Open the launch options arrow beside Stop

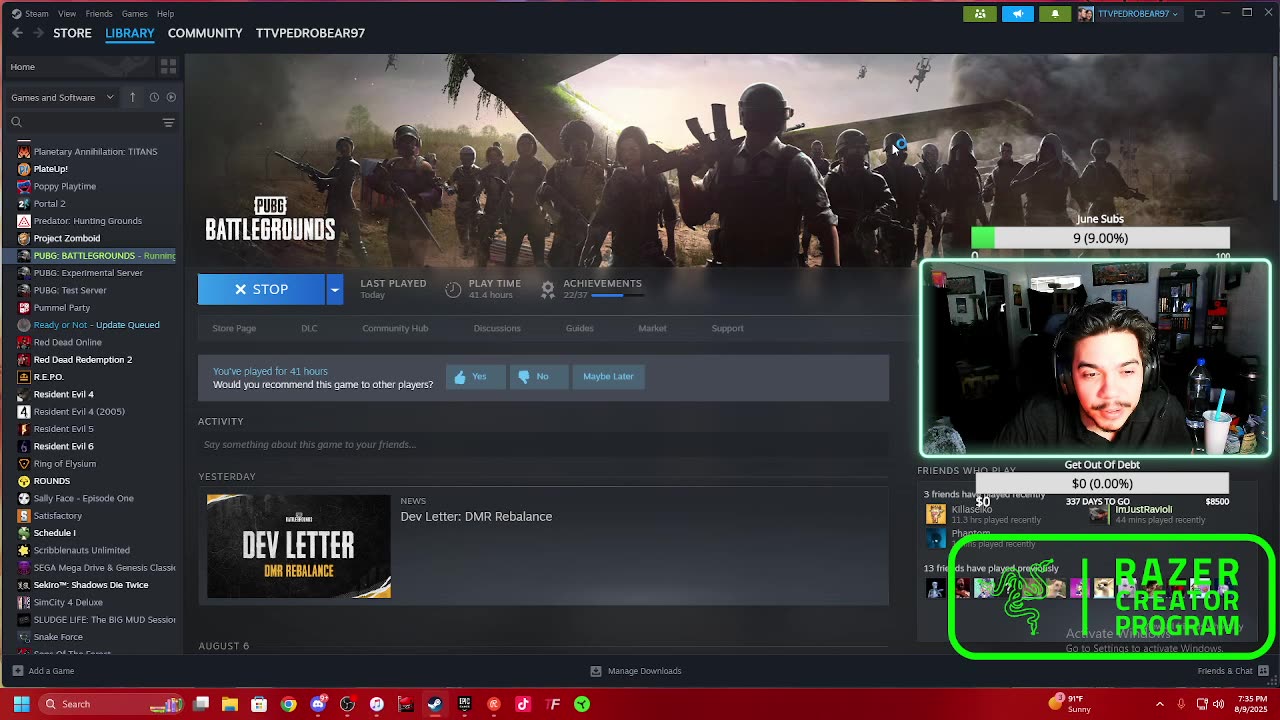pyautogui.click(x=334, y=289)
